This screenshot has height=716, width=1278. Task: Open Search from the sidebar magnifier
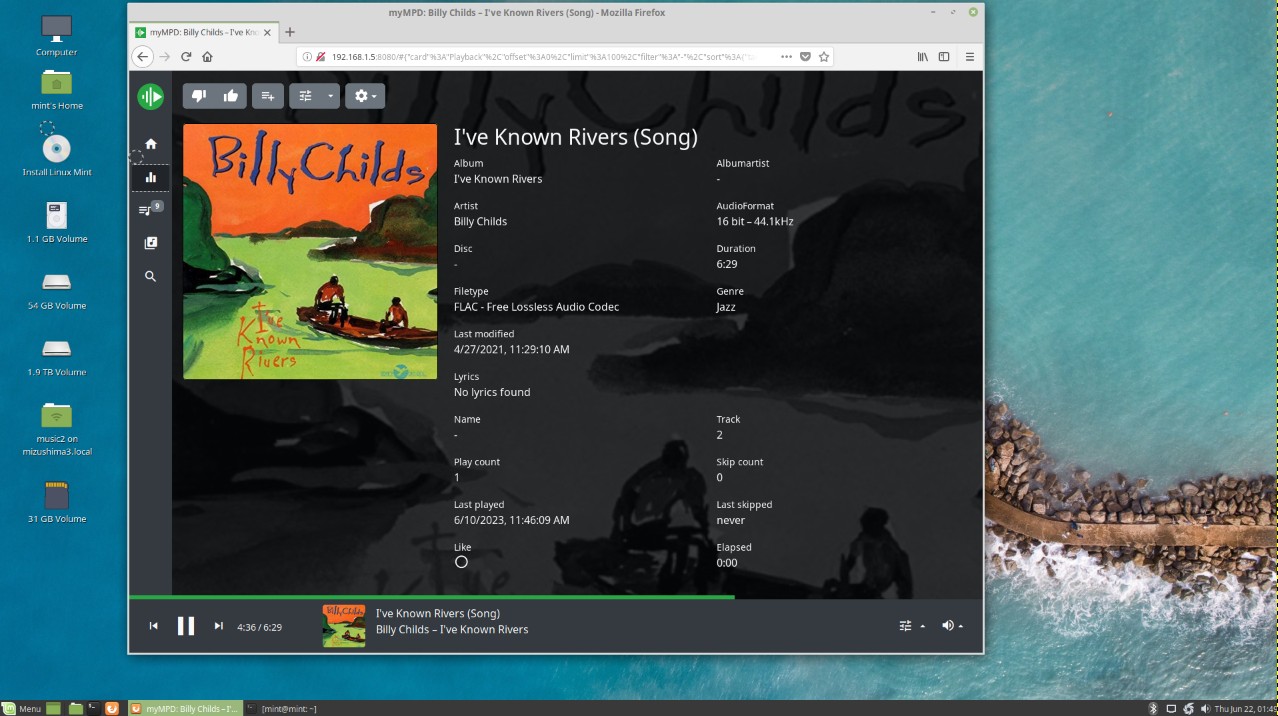coord(151,276)
